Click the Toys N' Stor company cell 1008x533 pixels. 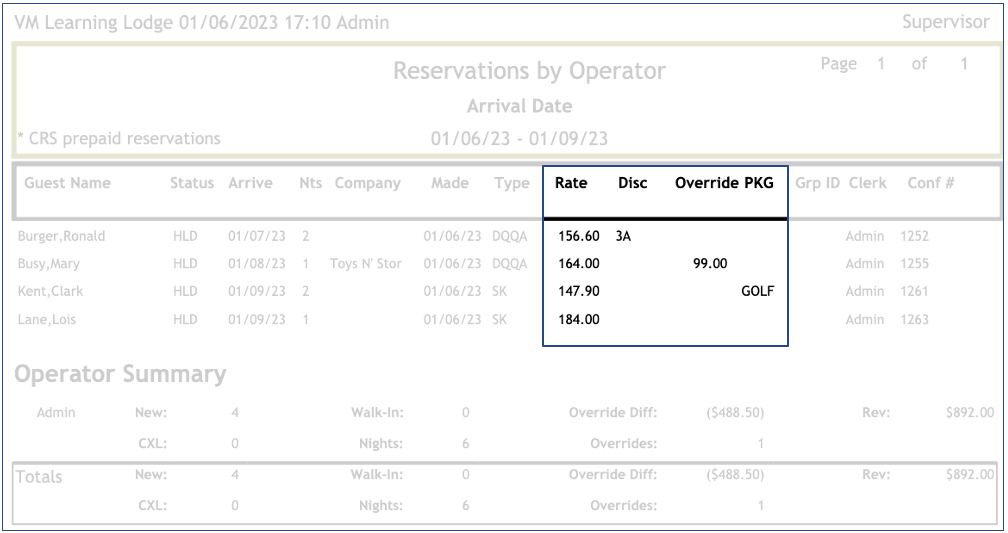(371, 264)
